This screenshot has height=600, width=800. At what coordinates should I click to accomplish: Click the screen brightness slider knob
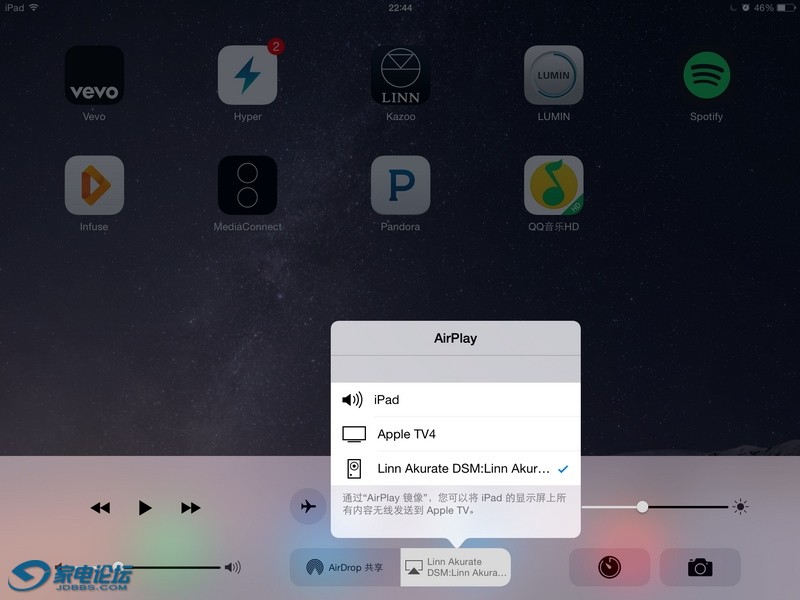(x=643, y=507)
